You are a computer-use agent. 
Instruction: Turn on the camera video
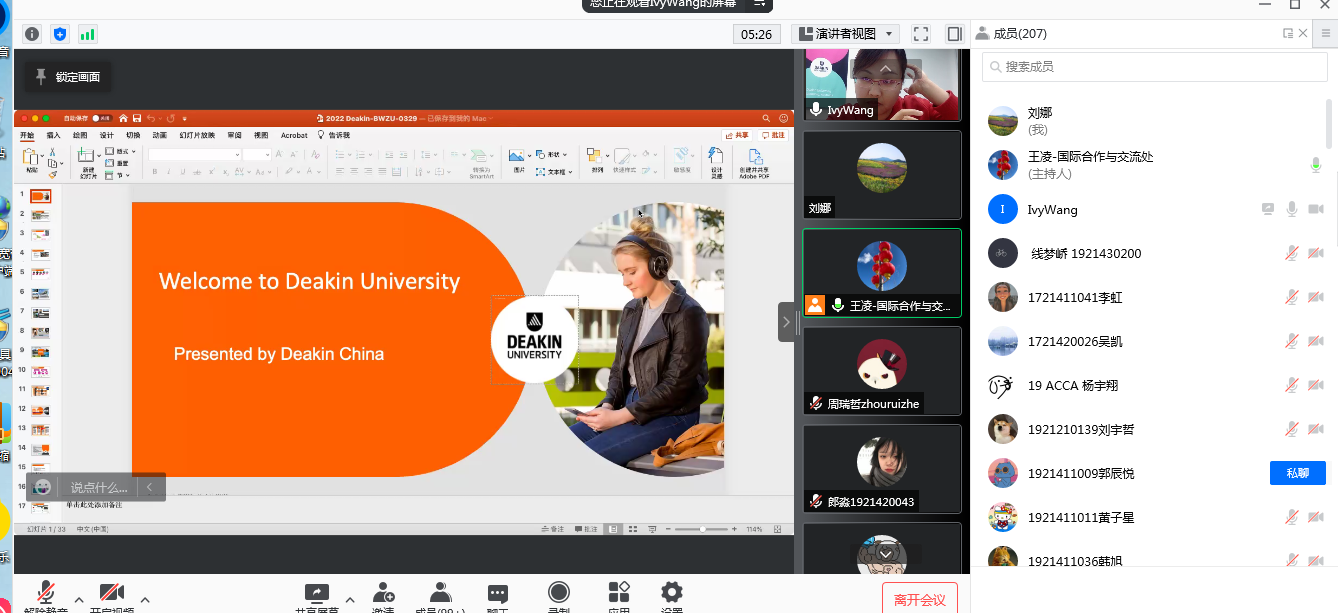[x=112, y=595]
